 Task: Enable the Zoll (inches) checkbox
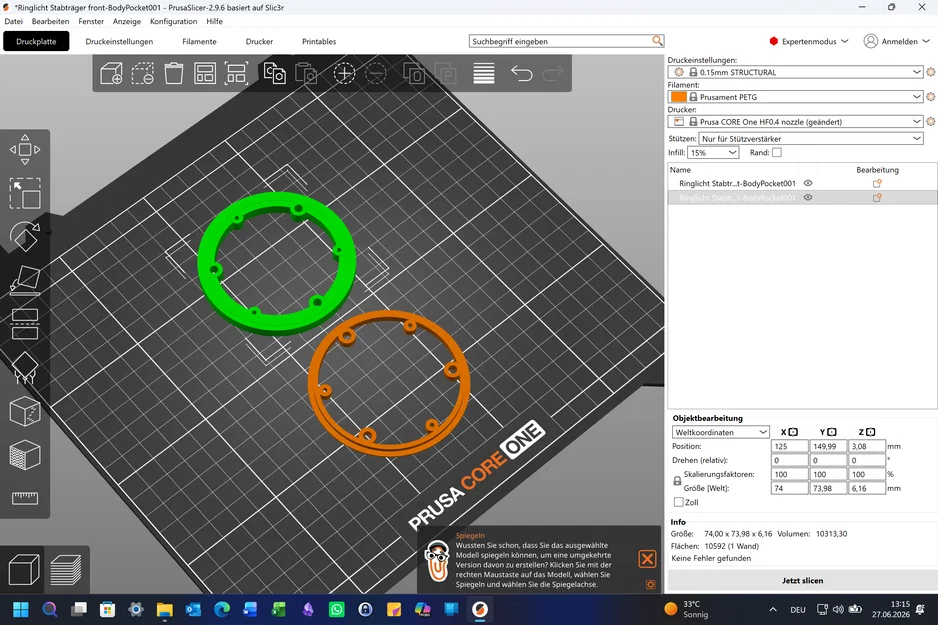click(678, 502)
